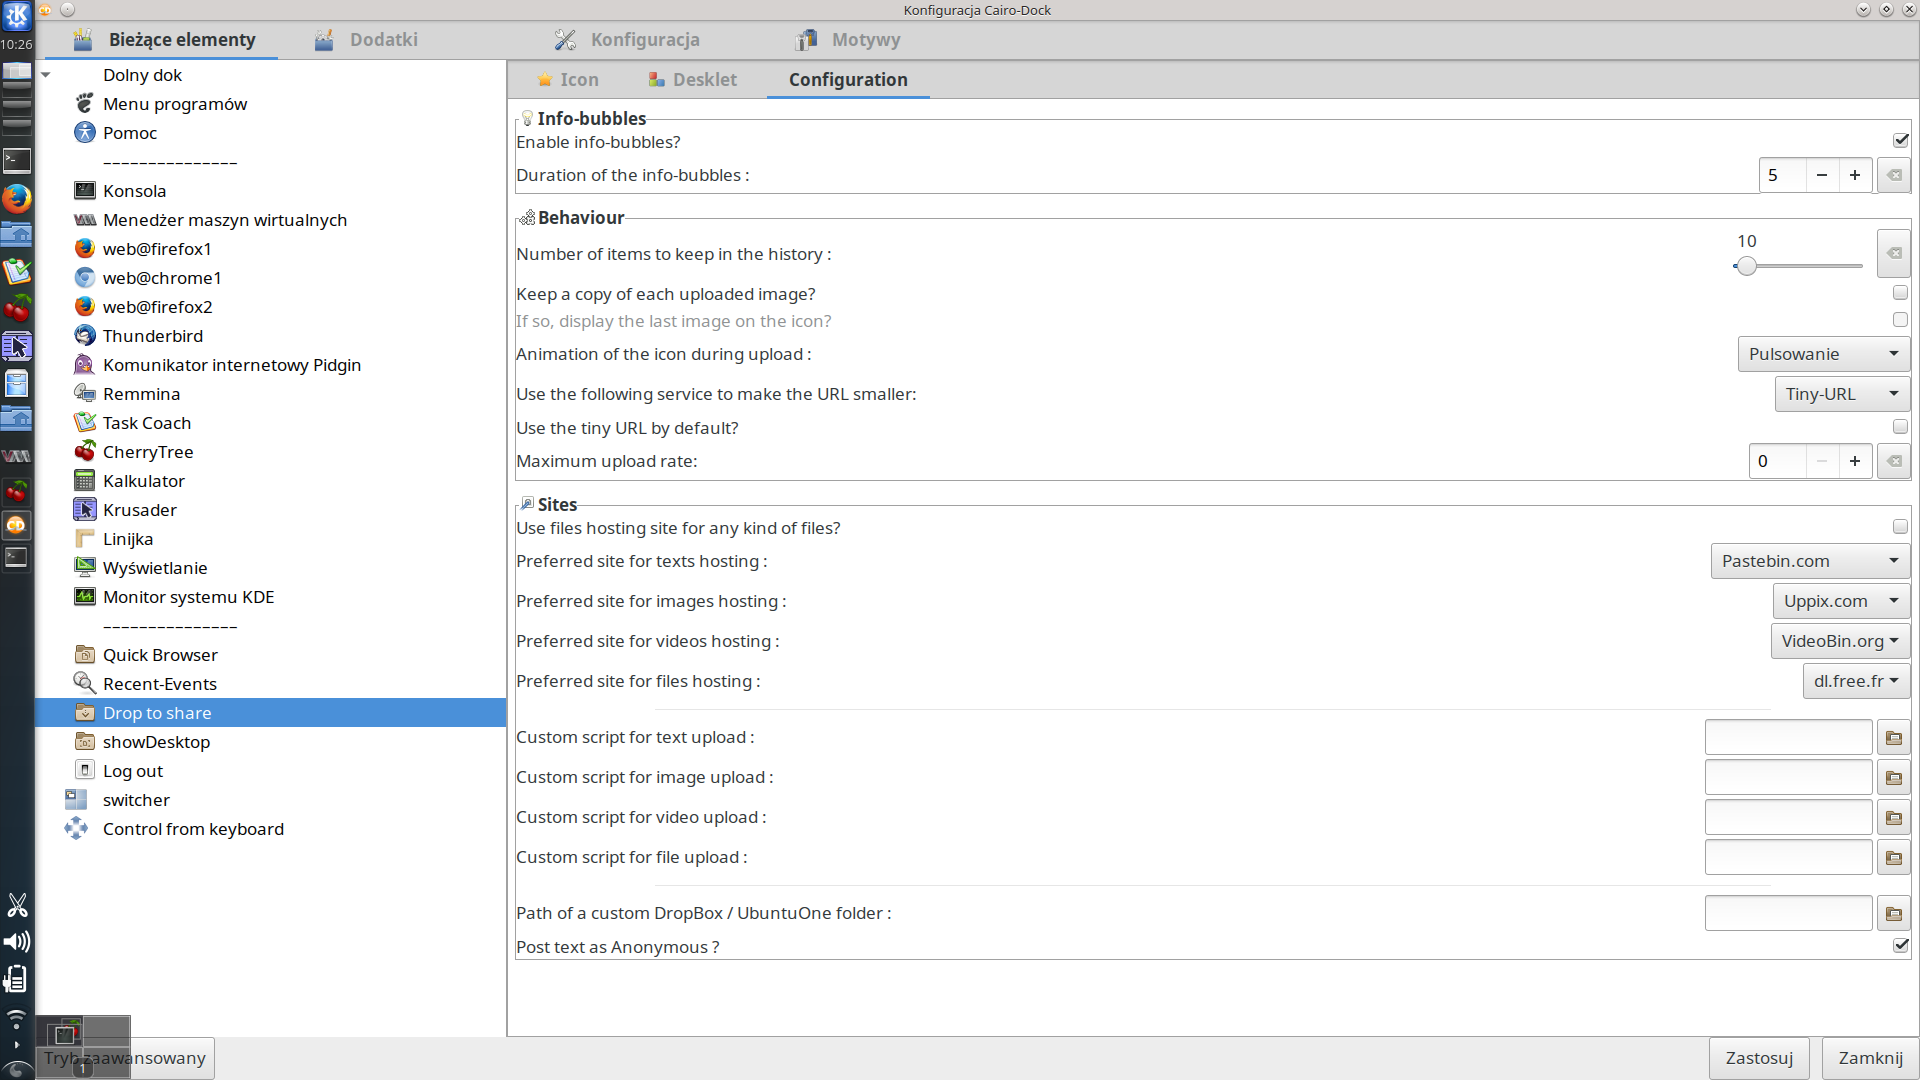Select the Bieżące elementy tab
Screen dimensions: 1920x1080
(165, 40)
